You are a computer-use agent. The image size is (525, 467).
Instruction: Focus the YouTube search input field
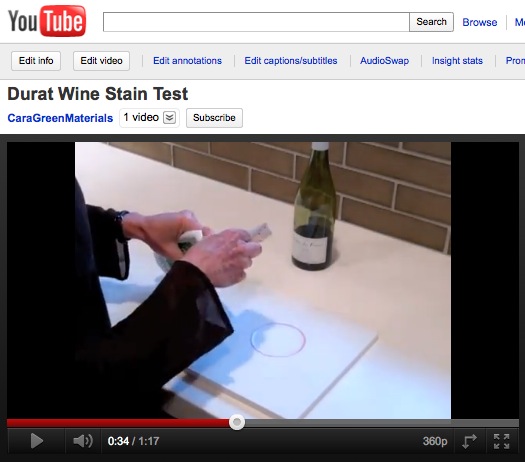tap(256, 22)
